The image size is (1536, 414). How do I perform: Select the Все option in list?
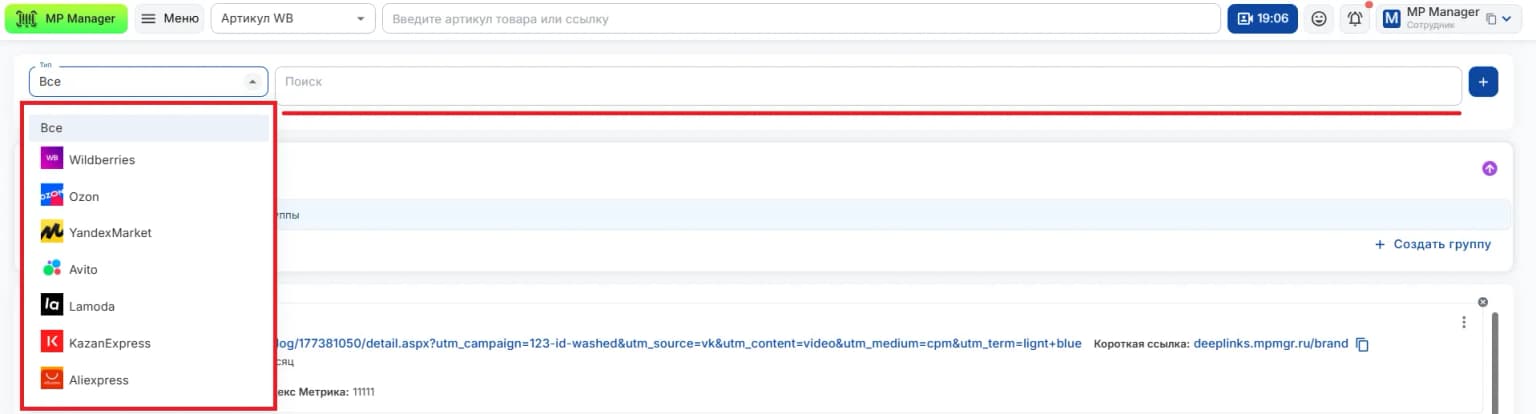tap(149, 128)
